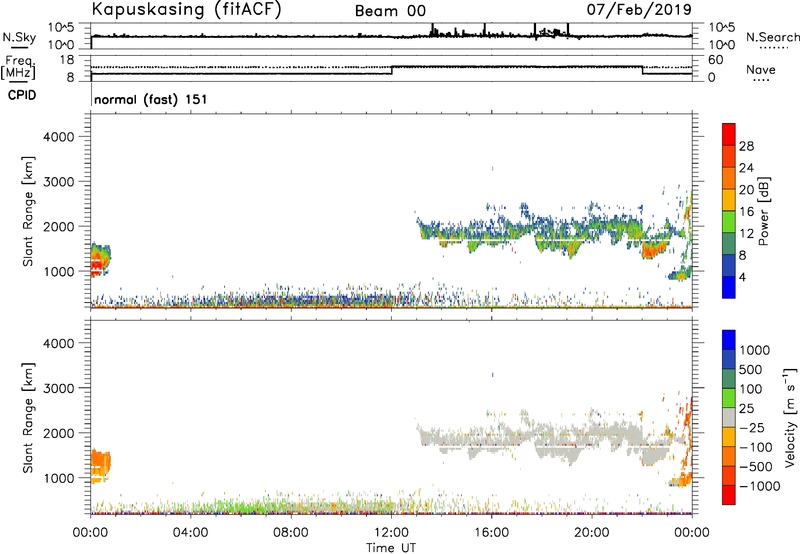Click the 'Slant Range [km]' label of power panel
The image size is (800, 554).
coord(28,211)
